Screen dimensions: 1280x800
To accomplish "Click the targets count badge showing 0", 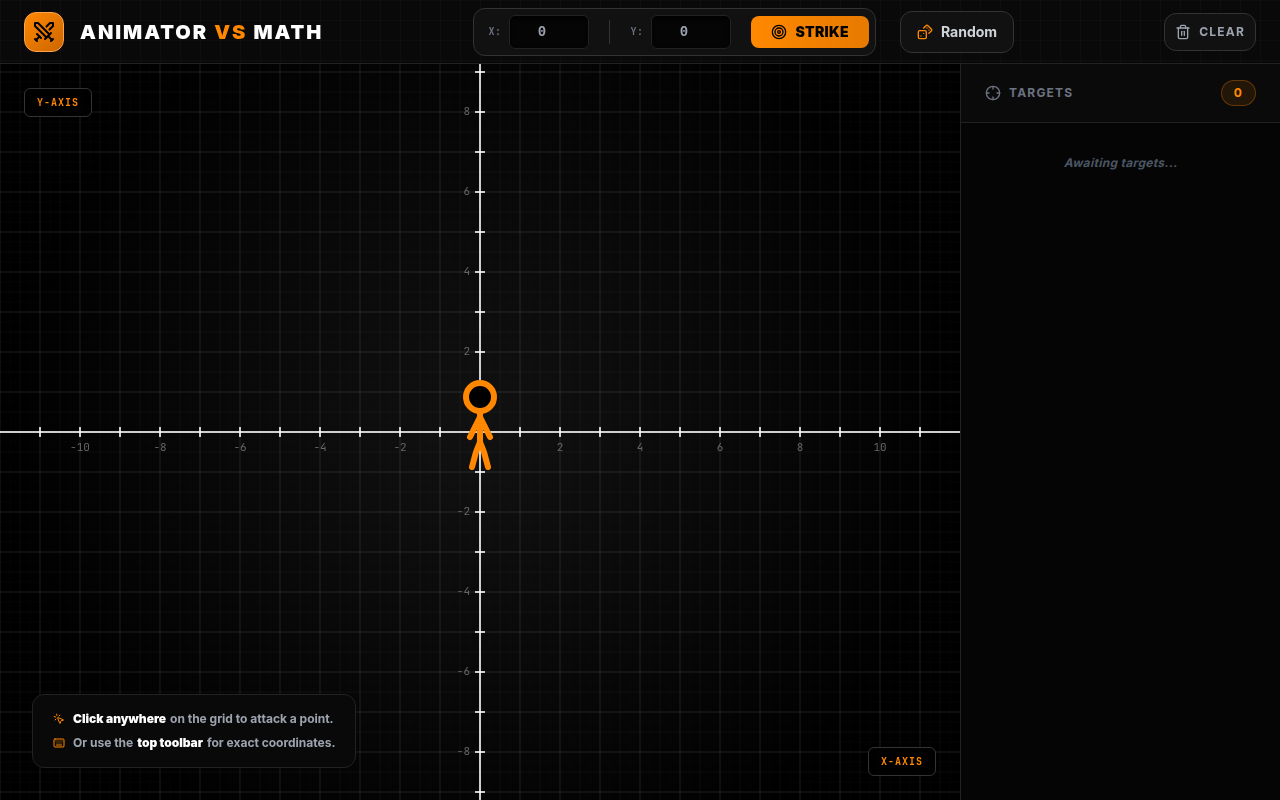I will click(1238, 93).
